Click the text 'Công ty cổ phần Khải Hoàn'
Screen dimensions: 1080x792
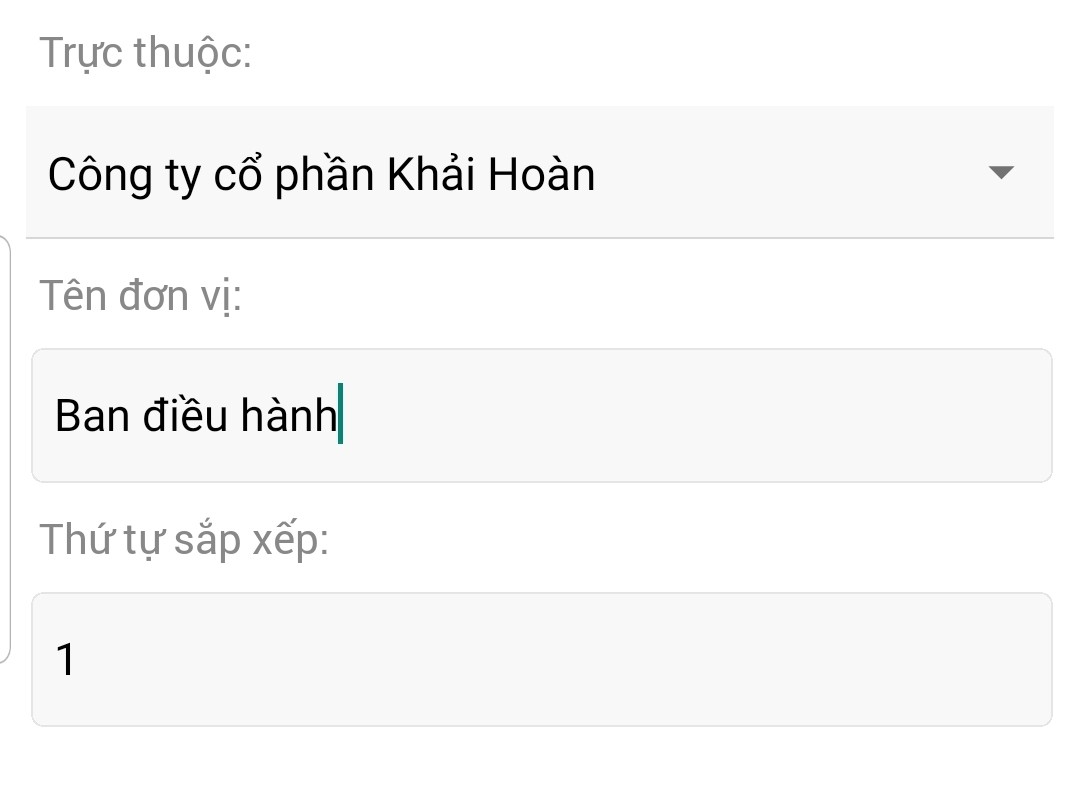(x=320, y=173)
